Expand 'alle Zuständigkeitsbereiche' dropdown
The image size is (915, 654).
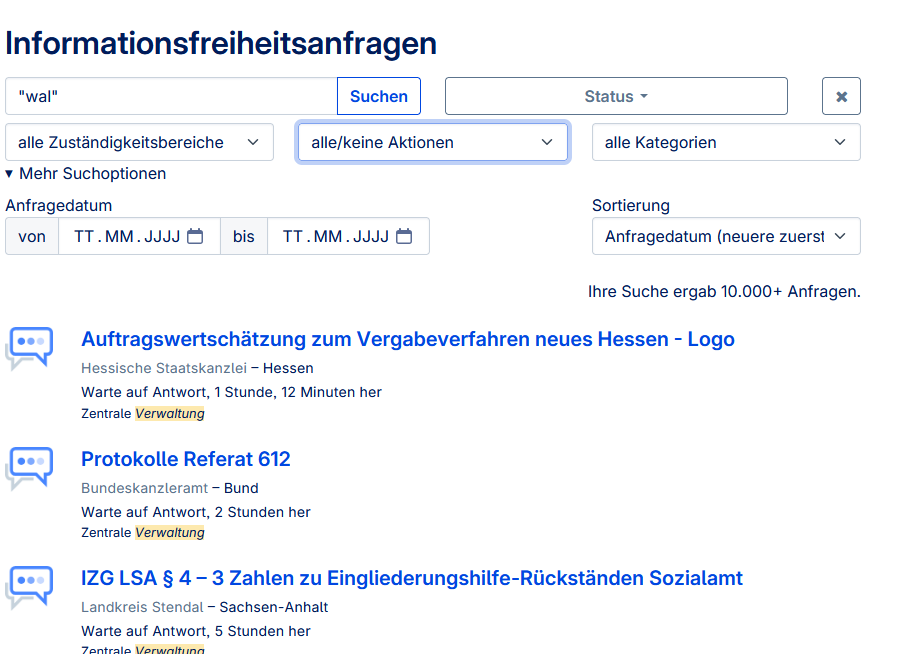[139, 143]
